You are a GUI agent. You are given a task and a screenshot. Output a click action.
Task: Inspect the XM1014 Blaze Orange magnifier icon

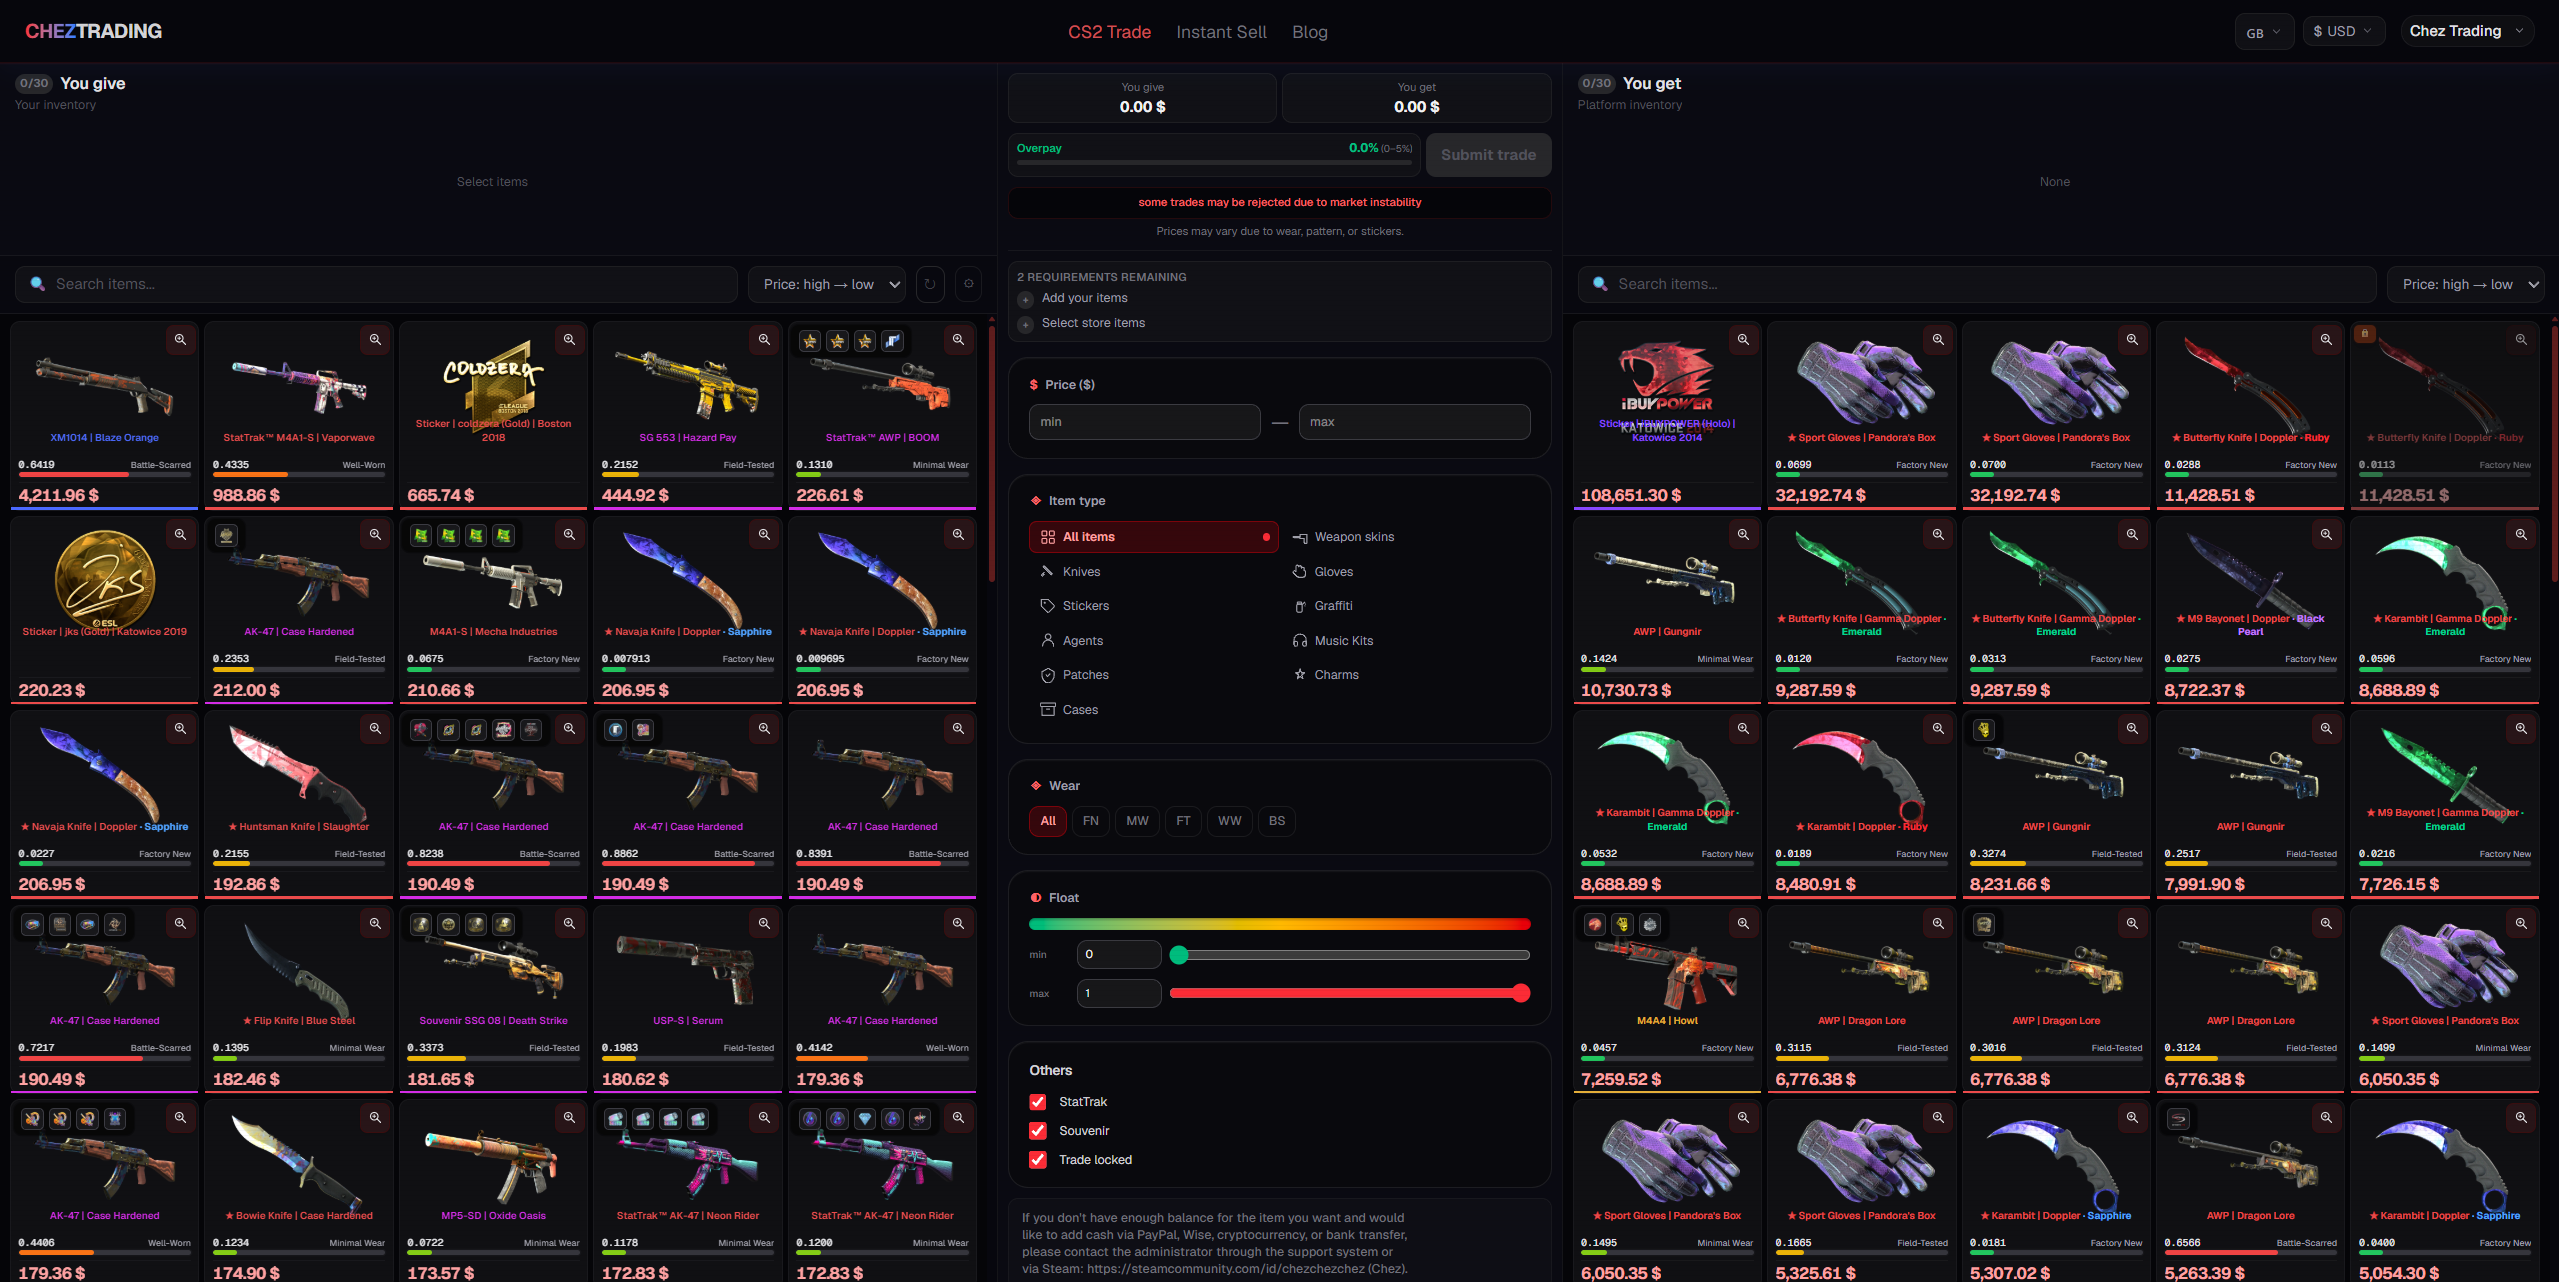pos(180,340)
